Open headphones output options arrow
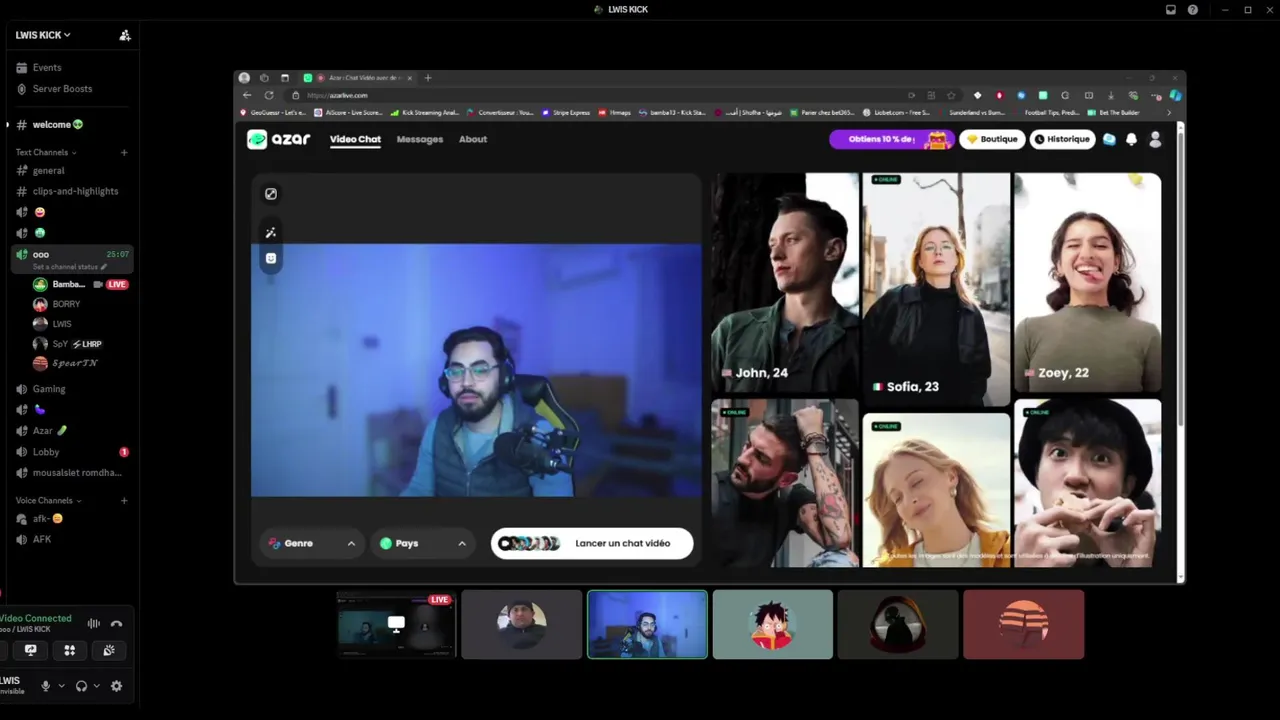The height and width of the screenshot is (720, 1280). point(96,686)
